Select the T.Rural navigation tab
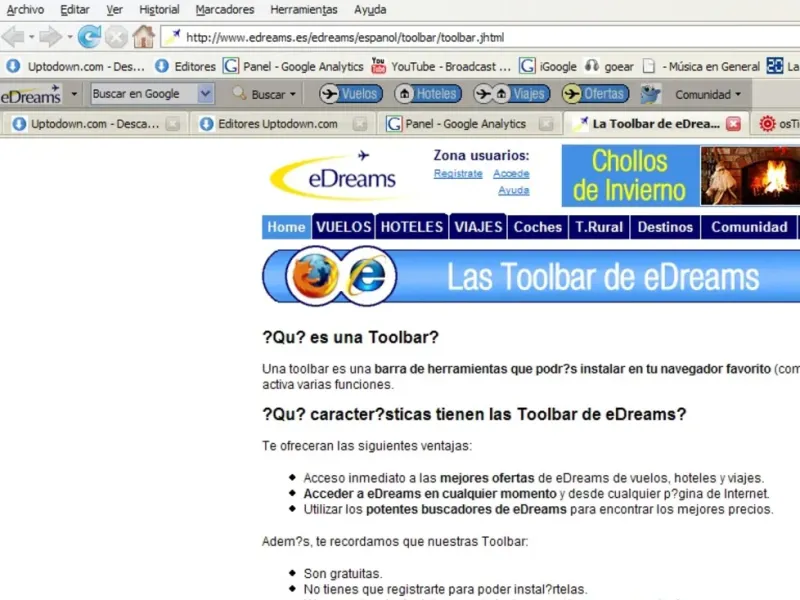The image size is (800, 600). tap(599, 227)
